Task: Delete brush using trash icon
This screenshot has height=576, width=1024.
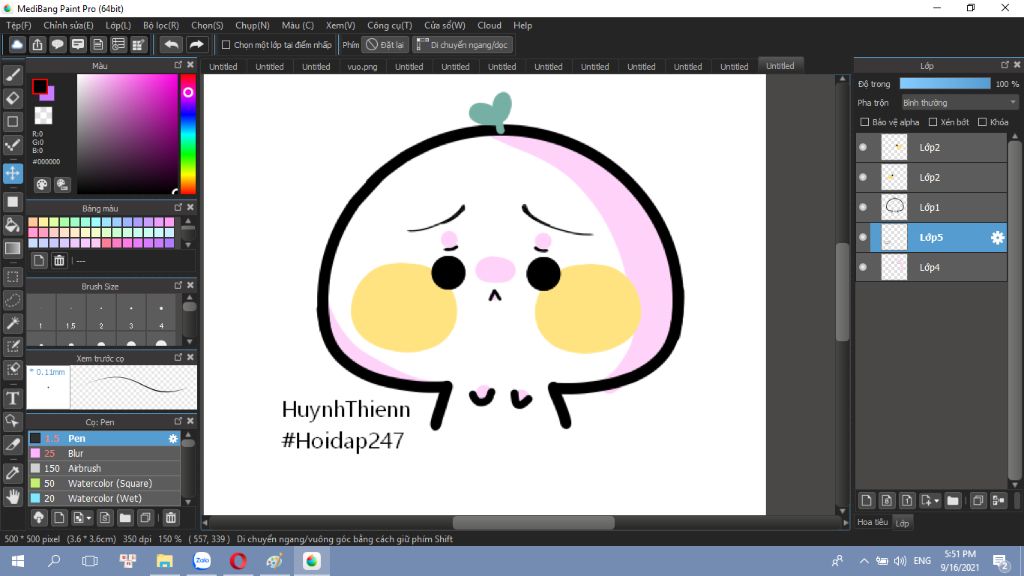Action: click(170, 518)
